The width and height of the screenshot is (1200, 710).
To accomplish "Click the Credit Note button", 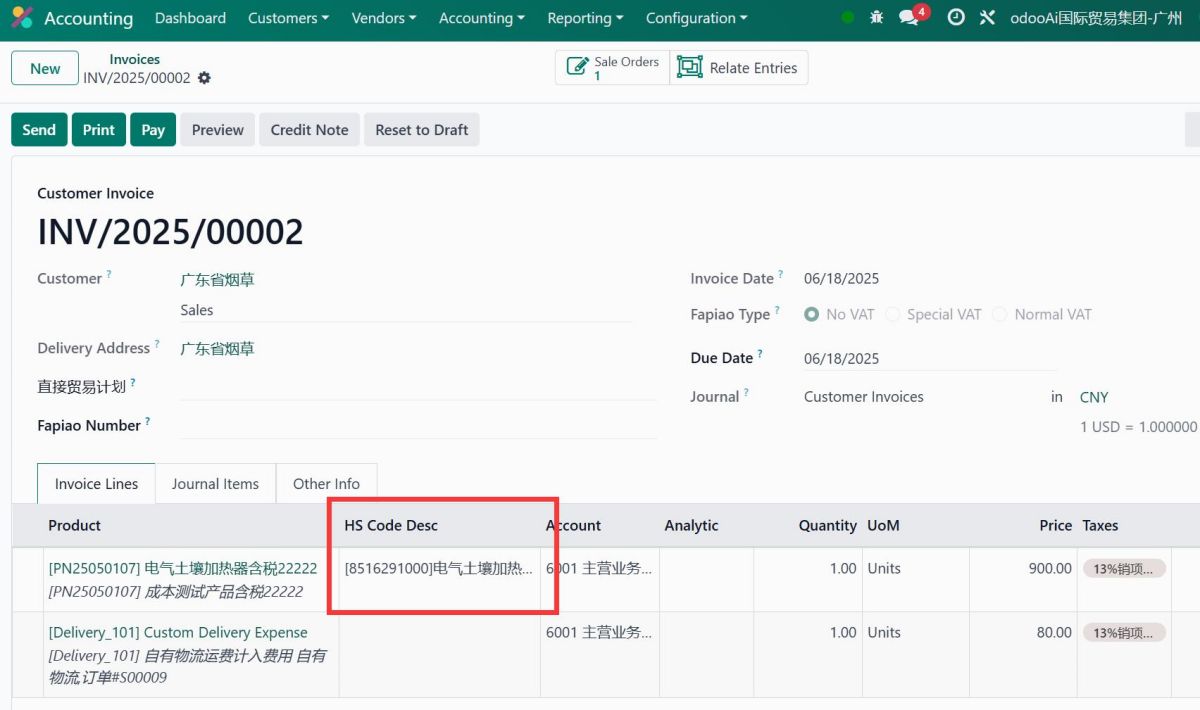I will [x=309, y=130].
